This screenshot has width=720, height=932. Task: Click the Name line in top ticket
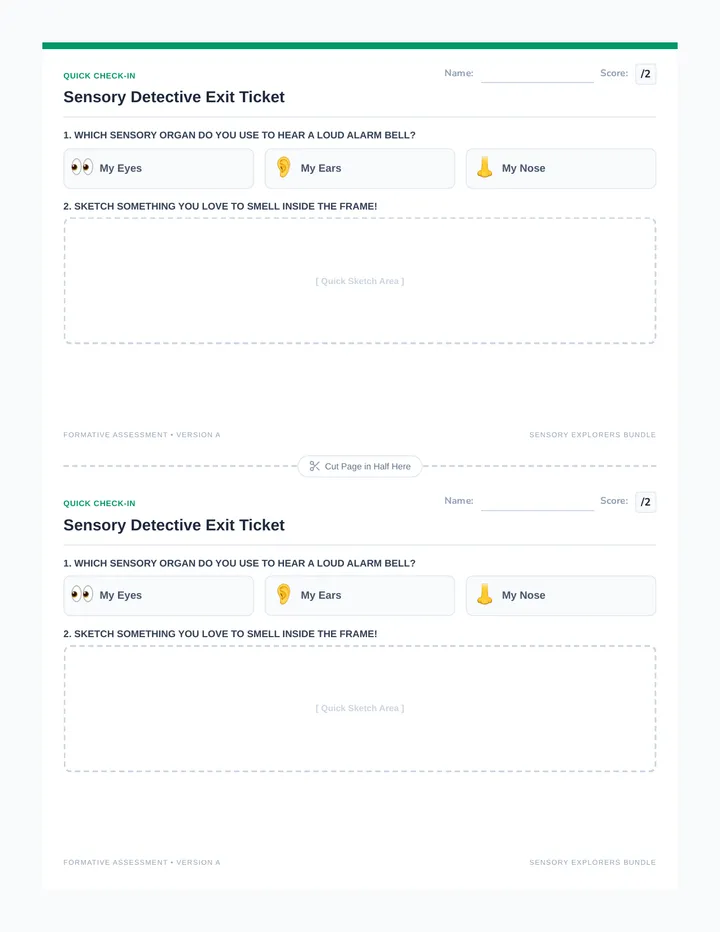pyautogui.click(x=537, y=75)
